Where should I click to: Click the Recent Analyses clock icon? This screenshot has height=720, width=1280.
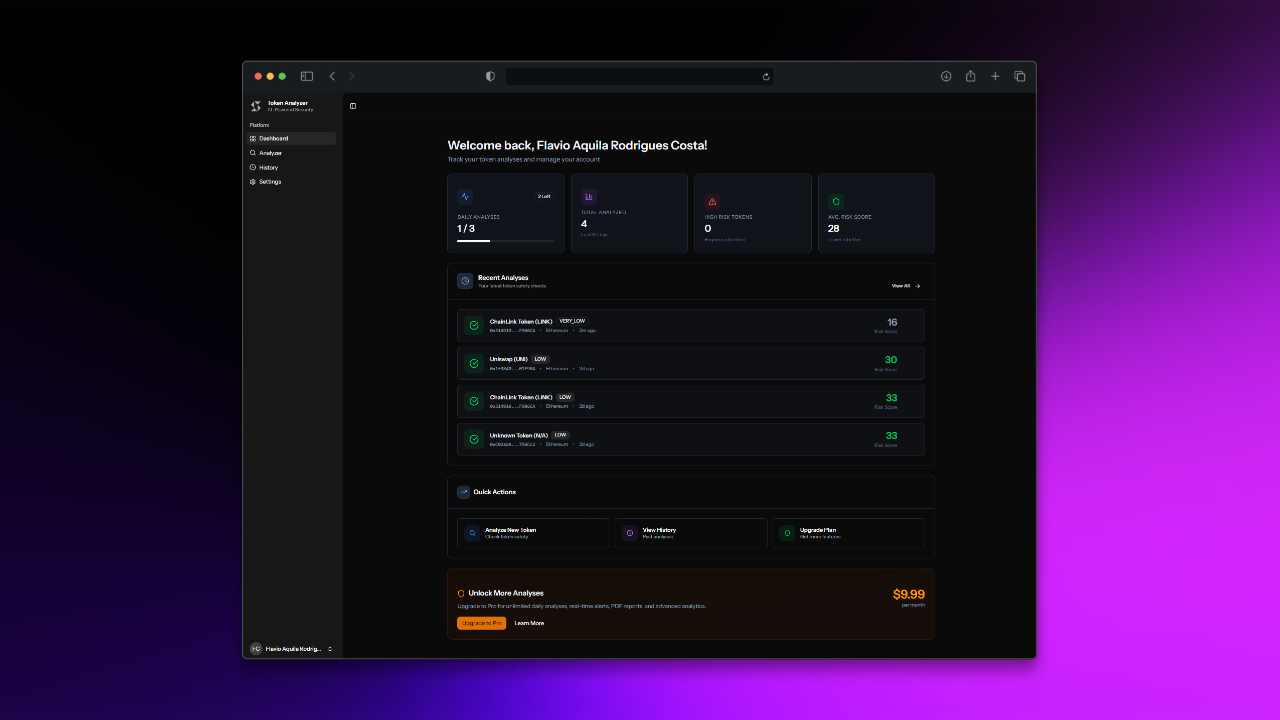tap(465, 281)
